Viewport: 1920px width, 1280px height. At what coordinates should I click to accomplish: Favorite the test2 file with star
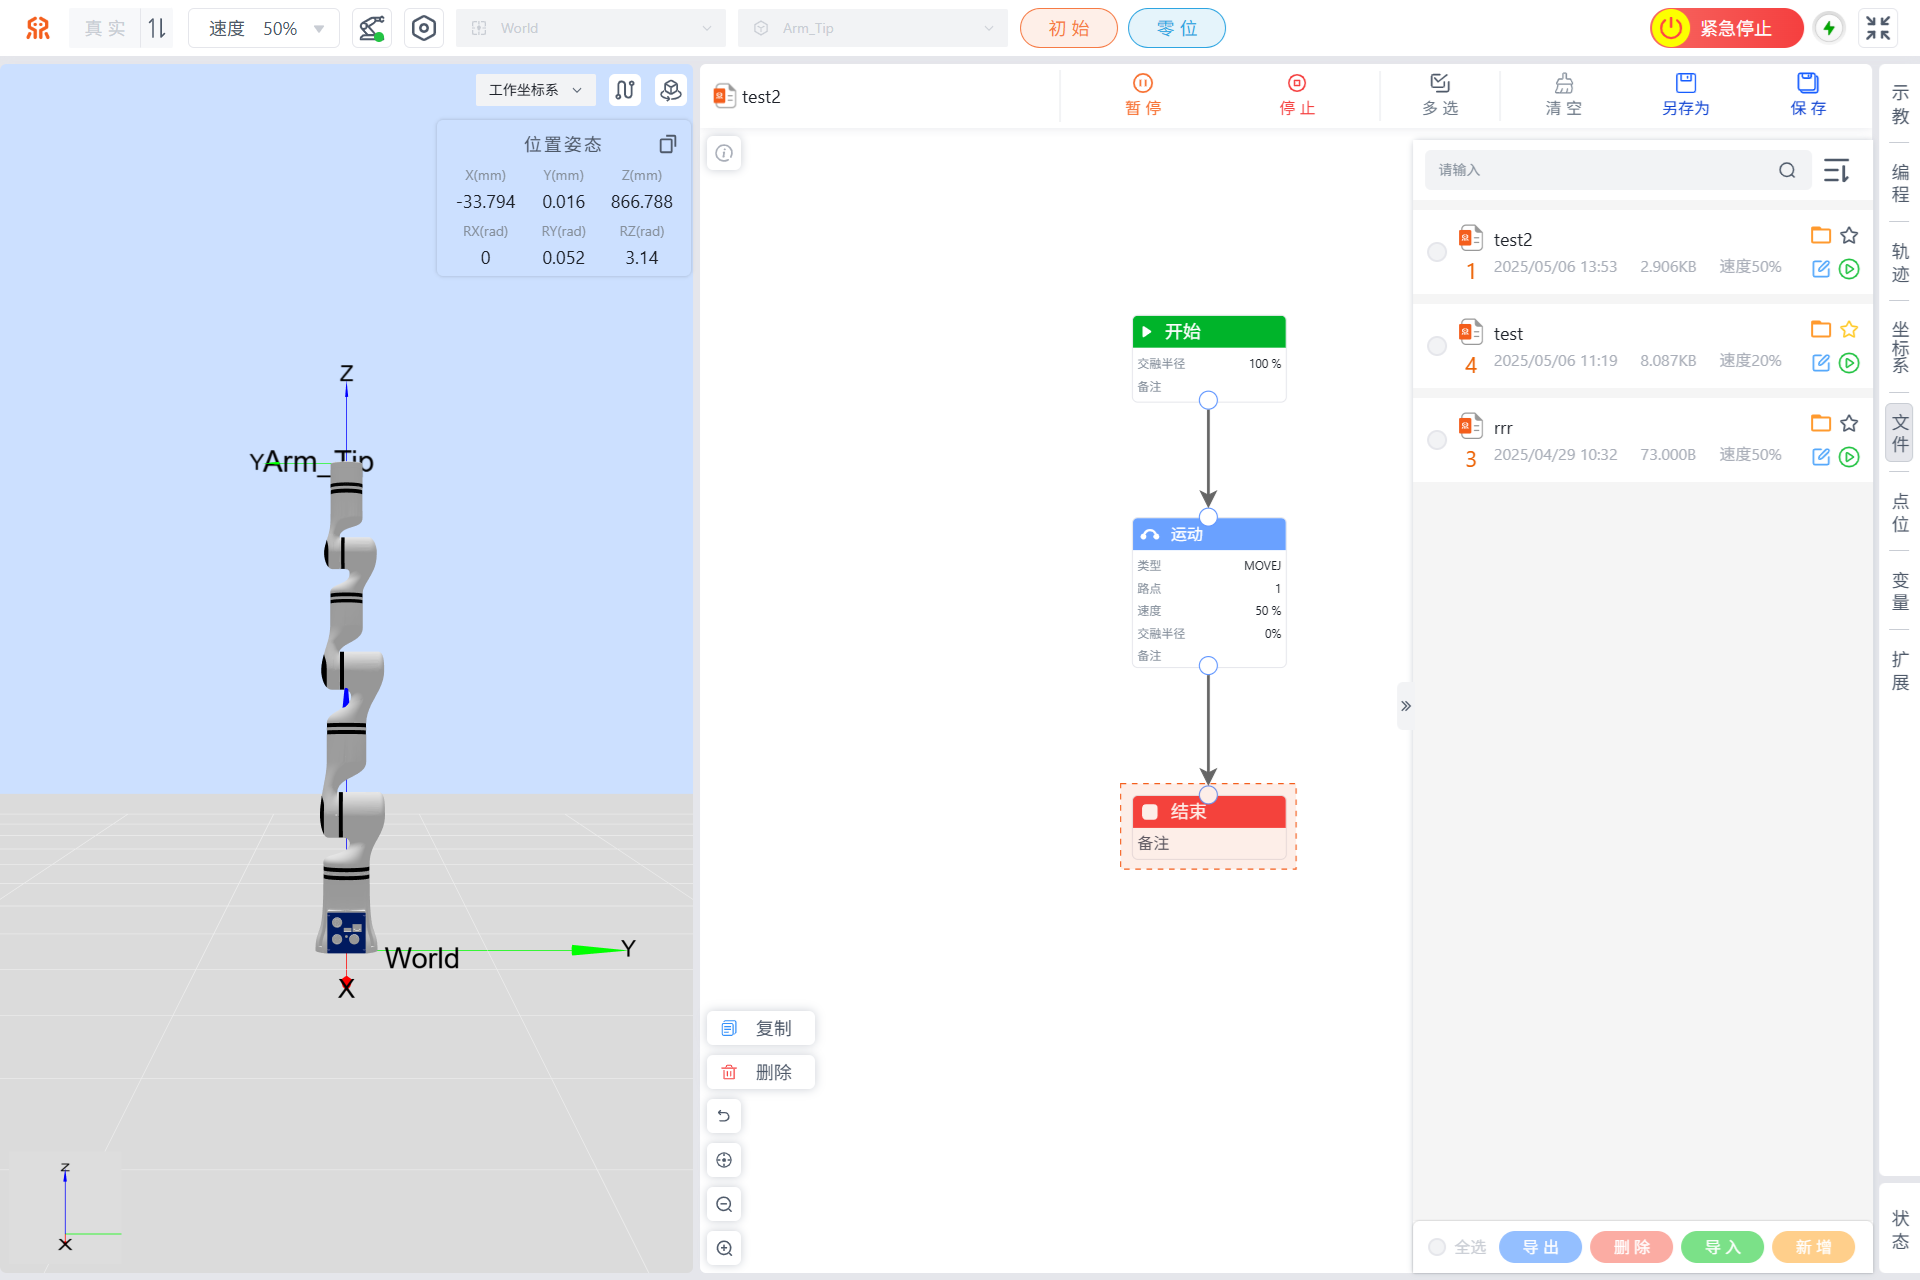pos(1849,236)
